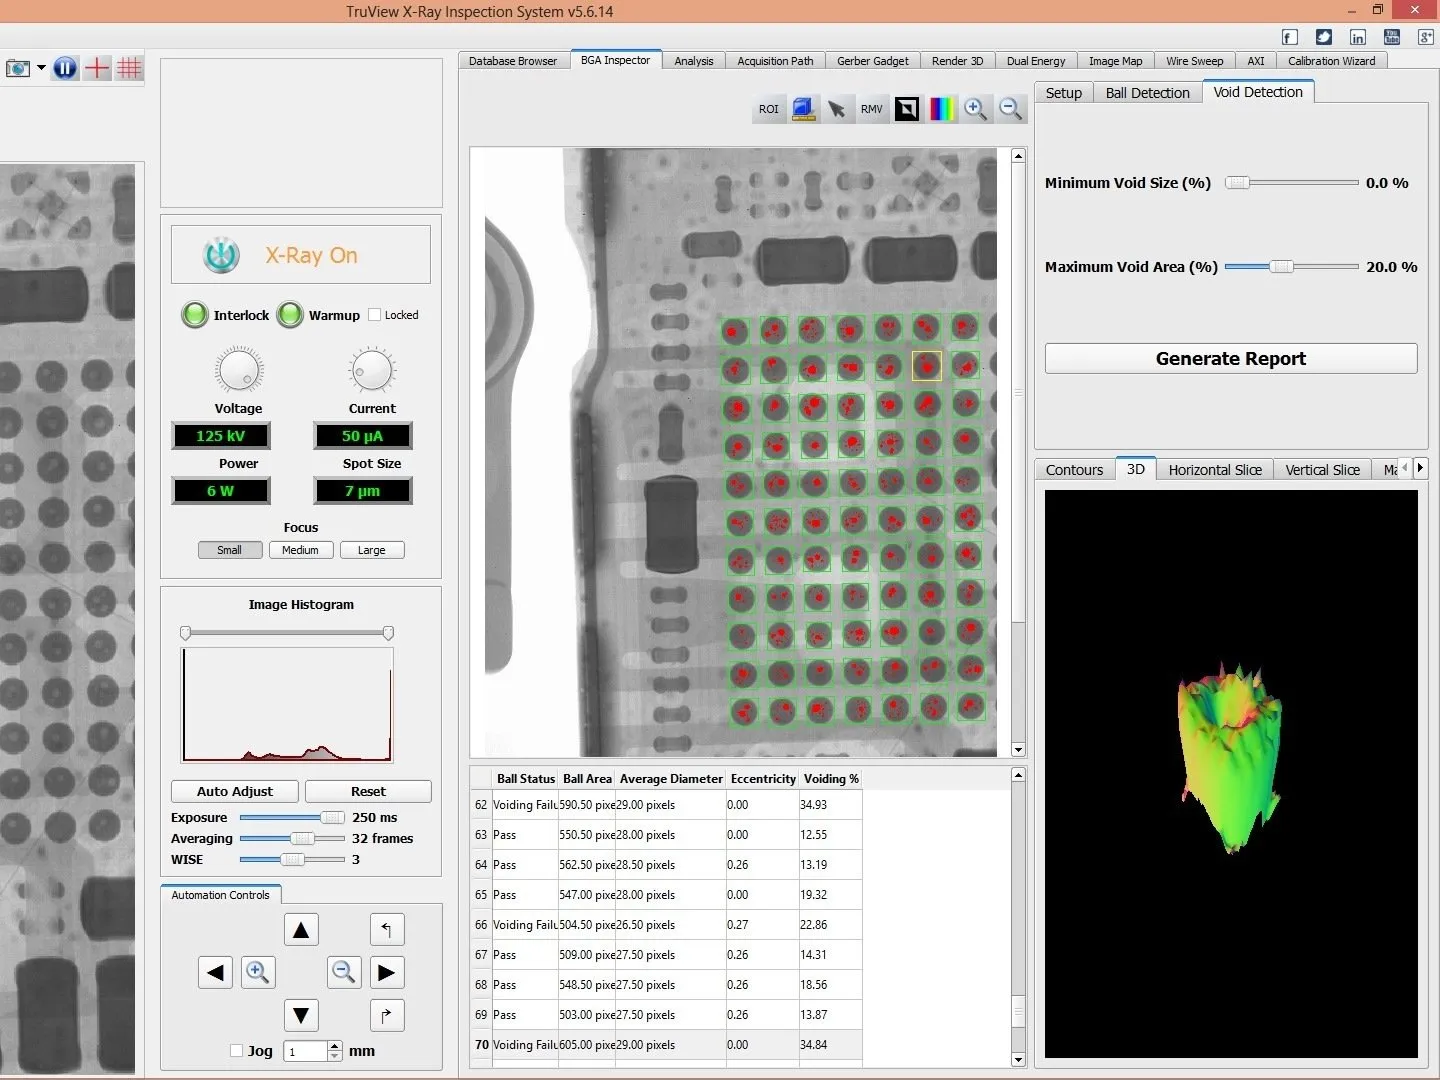Zoom in on BGA image
Image resolution: width=1440 pixels, height=1080 pixels.
pos(976,109)
